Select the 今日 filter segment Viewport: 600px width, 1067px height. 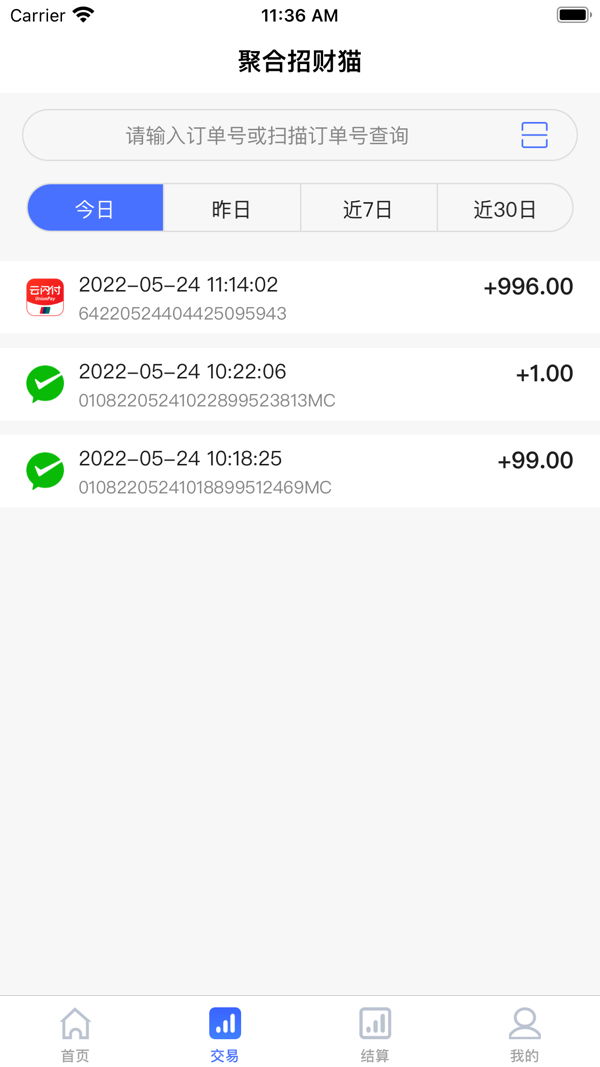[x=95, y=208]
